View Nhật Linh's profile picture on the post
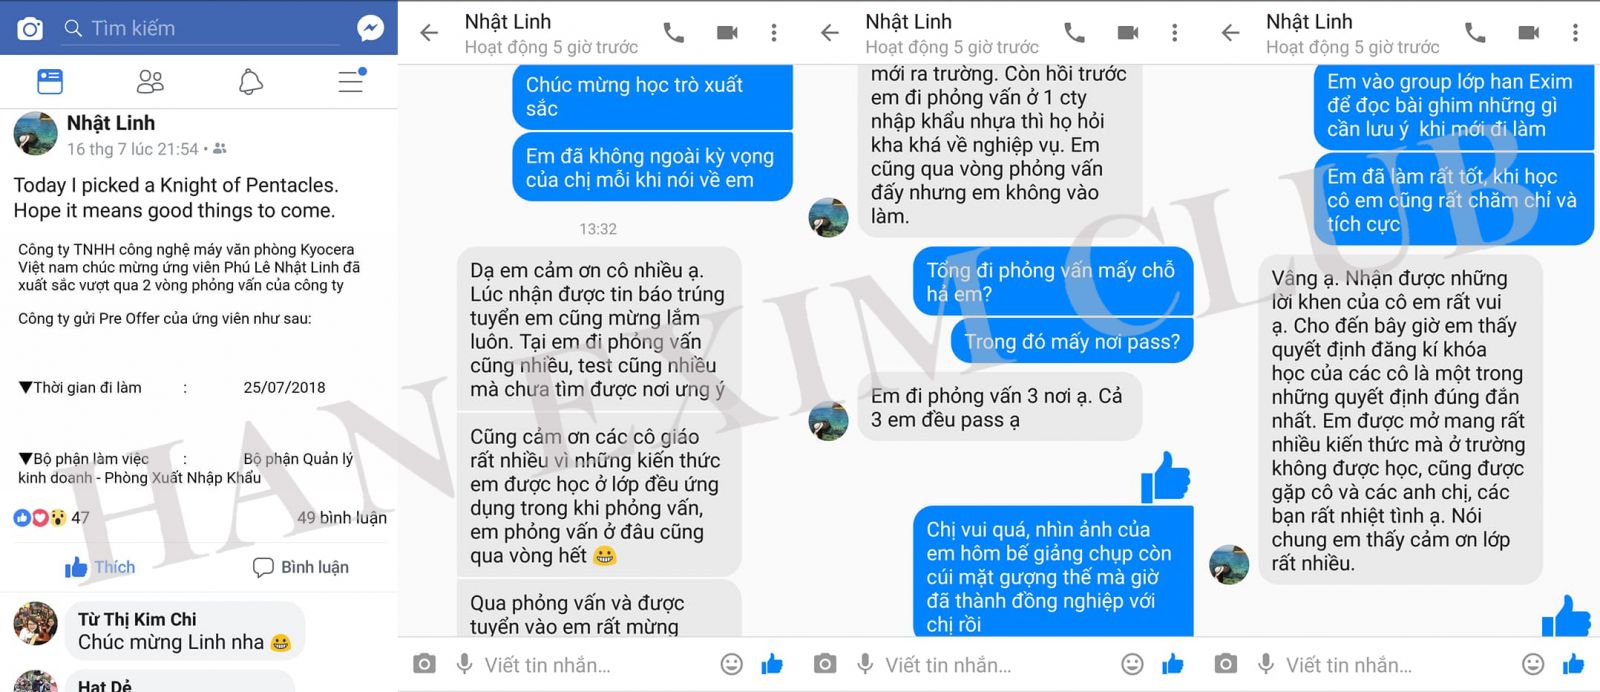 pos(35,134)
